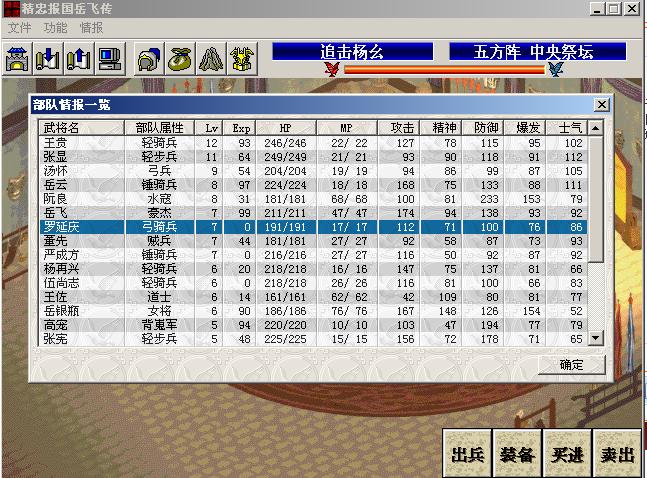Select the 阮良 row
This screenshot has width=647, height=478.
click(313, 199)
